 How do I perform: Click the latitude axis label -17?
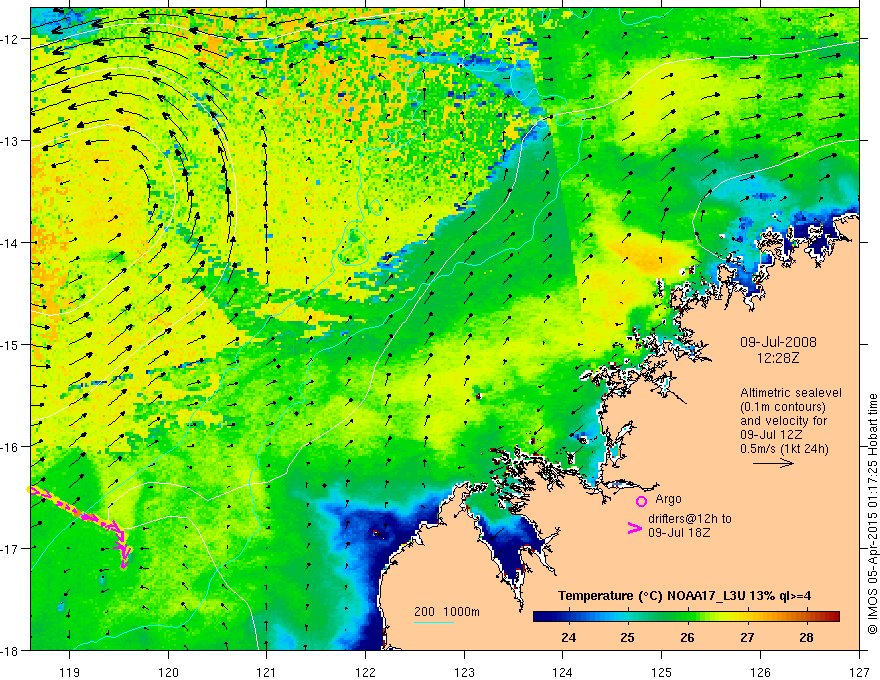10,548
